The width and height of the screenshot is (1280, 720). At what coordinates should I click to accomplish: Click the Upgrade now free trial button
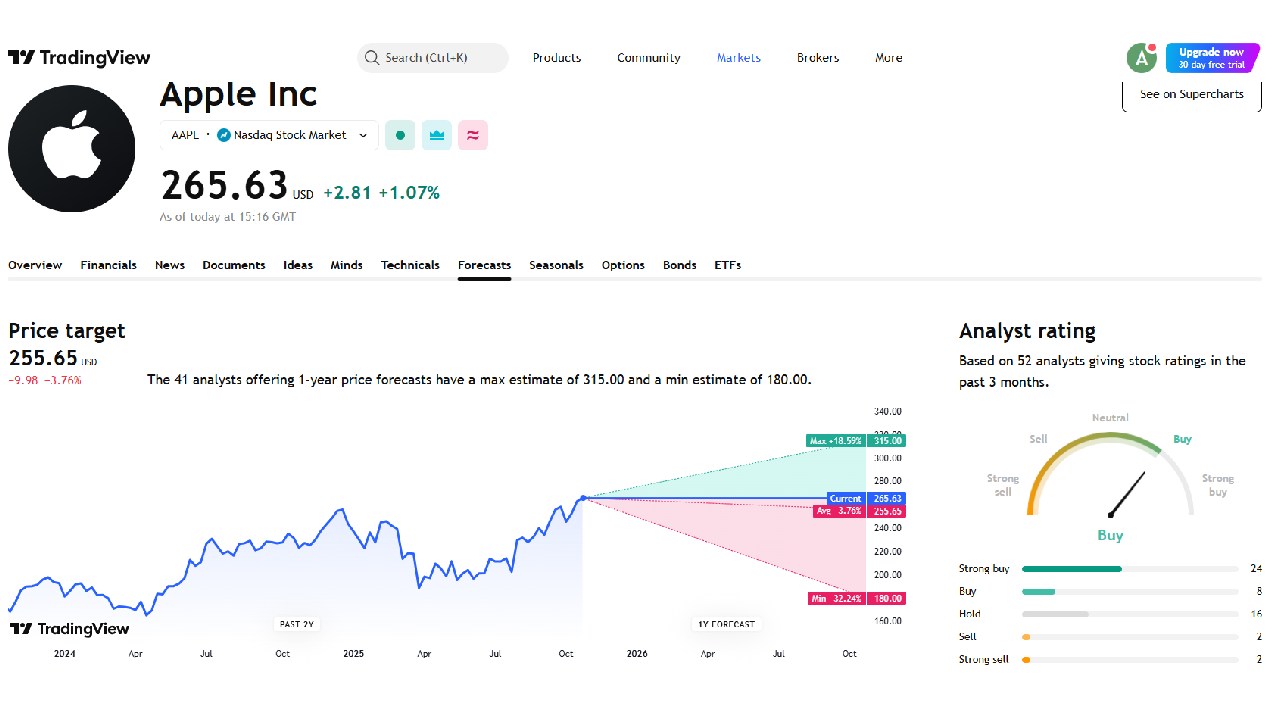click(1212, 58)
